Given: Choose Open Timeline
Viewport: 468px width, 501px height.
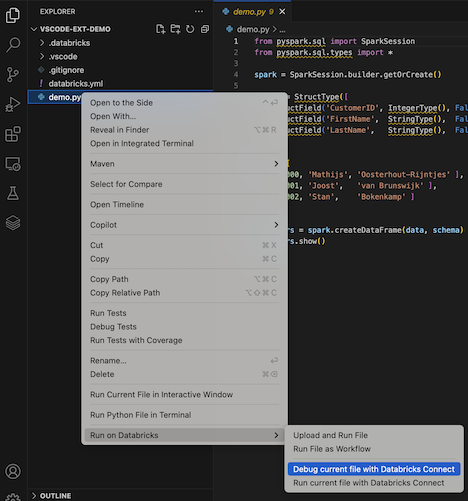Looking at the screenshot, I should [x=184, y=205].
